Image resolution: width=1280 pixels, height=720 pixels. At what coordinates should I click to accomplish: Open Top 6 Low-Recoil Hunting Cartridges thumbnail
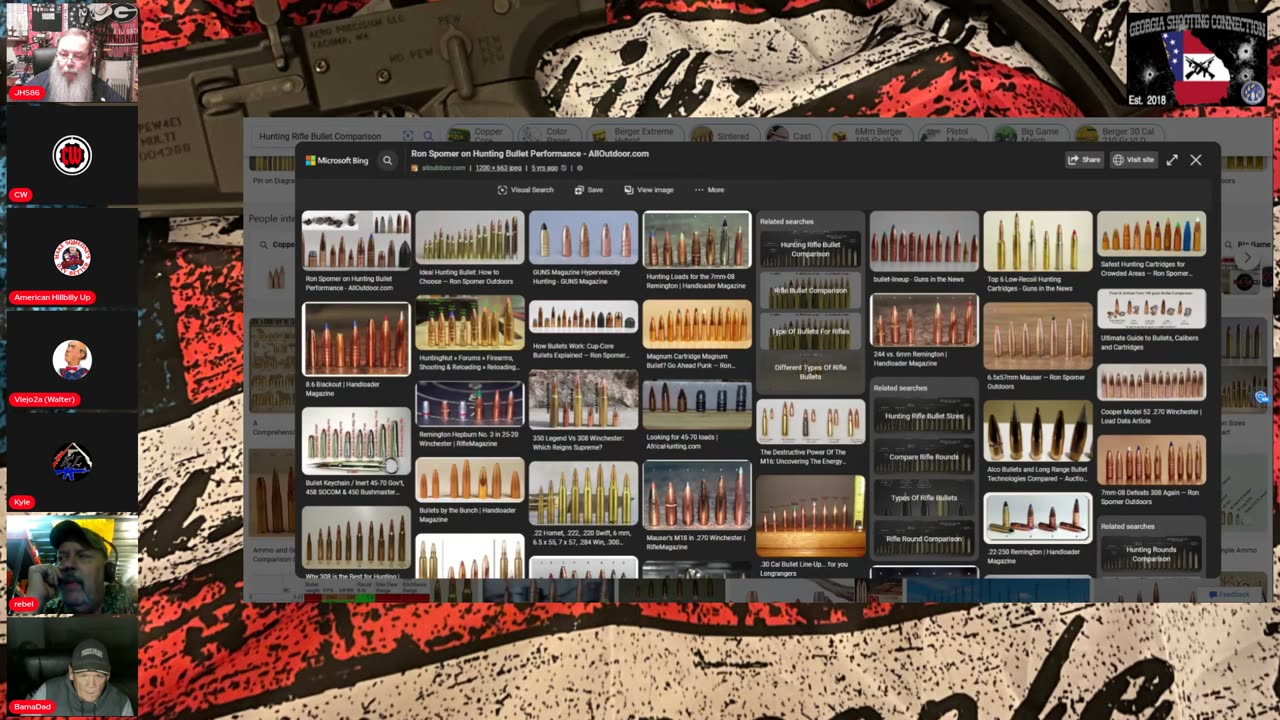pyautogui.click(x=1038, y=241)
